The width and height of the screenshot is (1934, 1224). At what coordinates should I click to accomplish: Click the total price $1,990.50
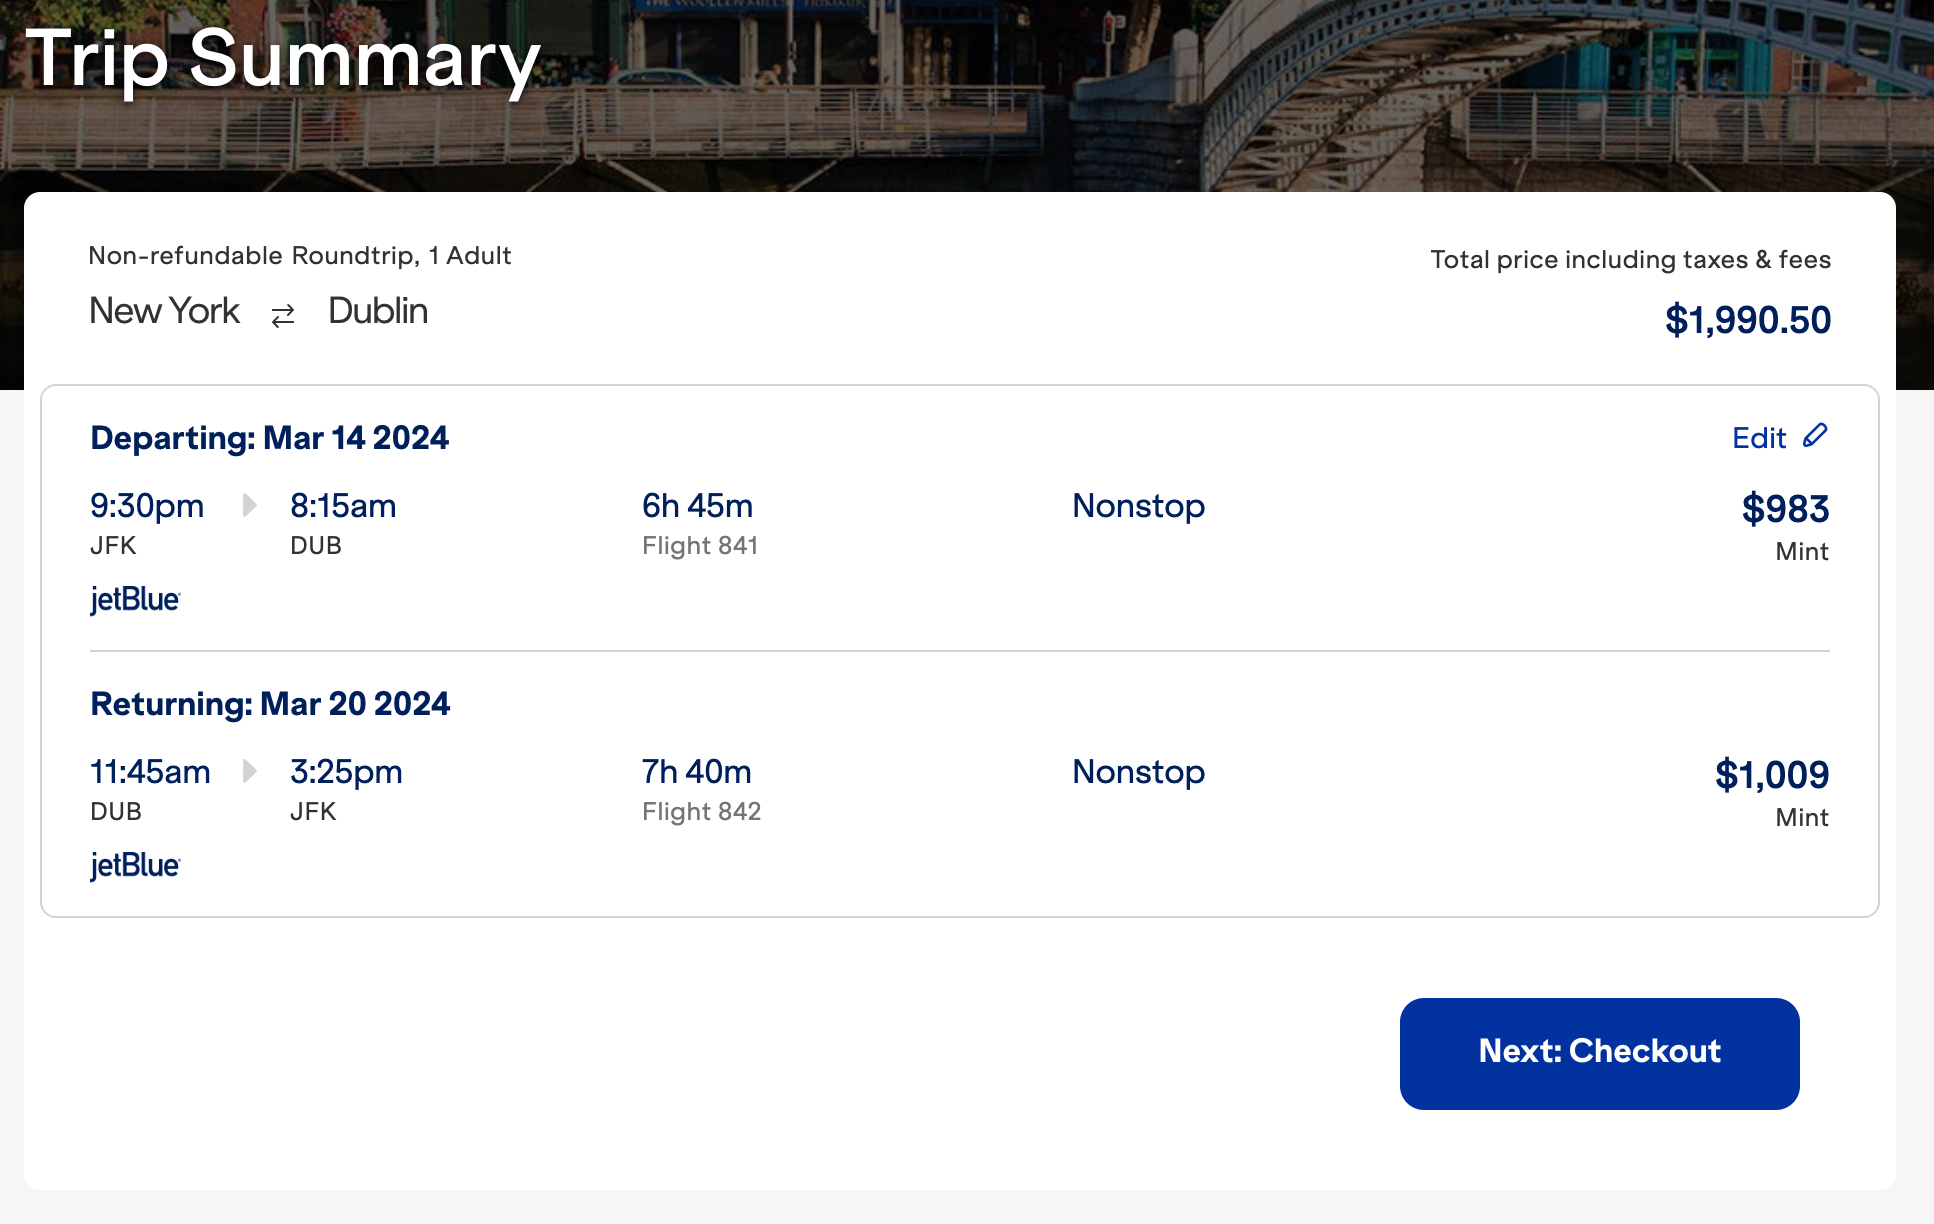(x=1747, y=320)
